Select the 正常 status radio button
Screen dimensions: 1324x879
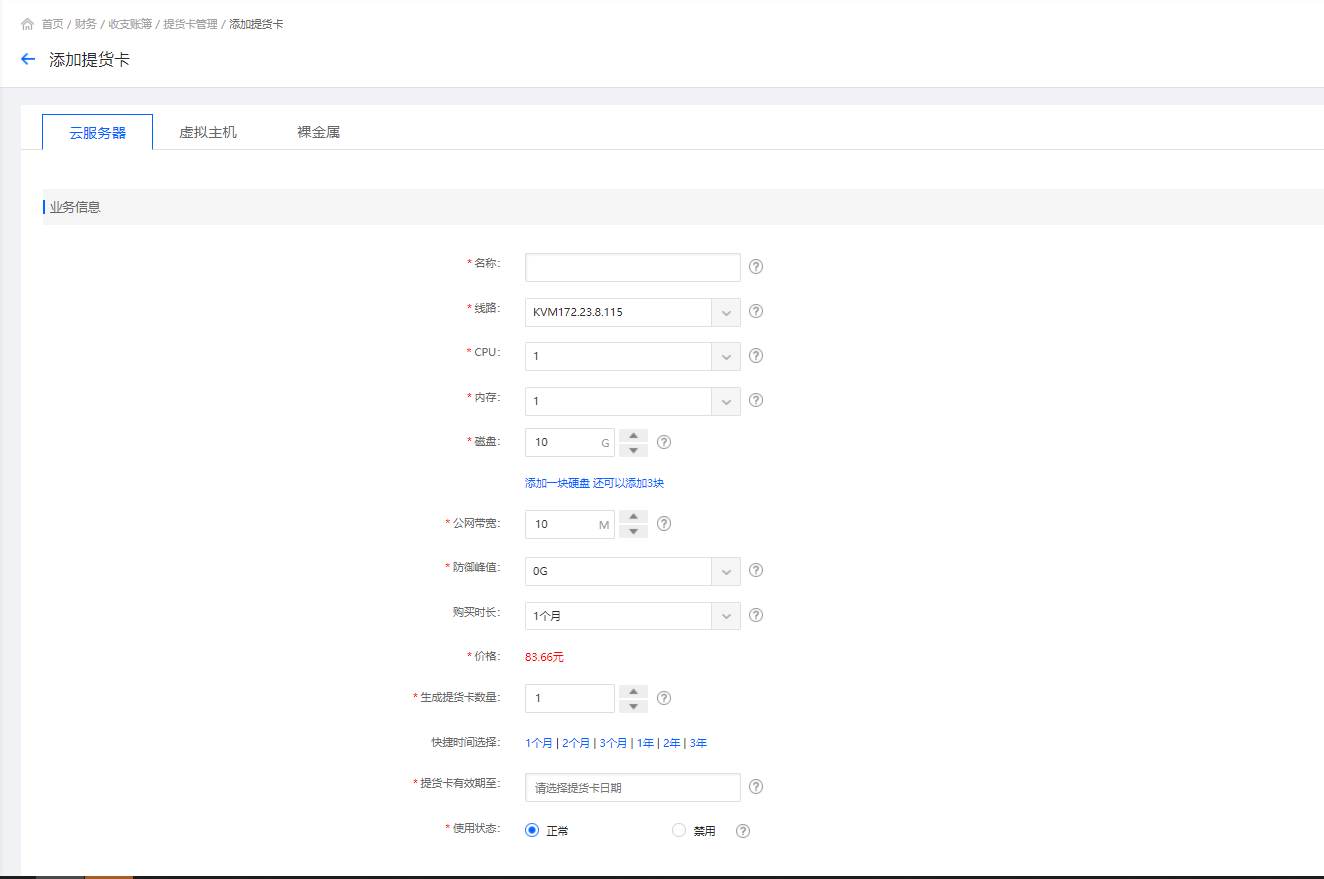tap(532, 830)
